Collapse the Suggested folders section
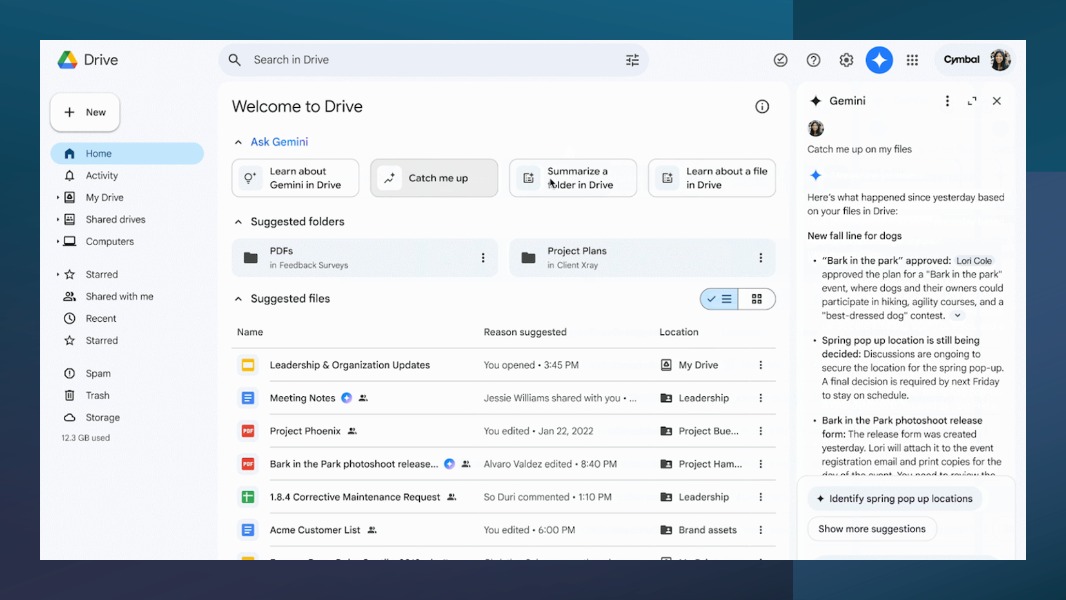This screenshot has width=1066, height=600. [x=238, y=222]
